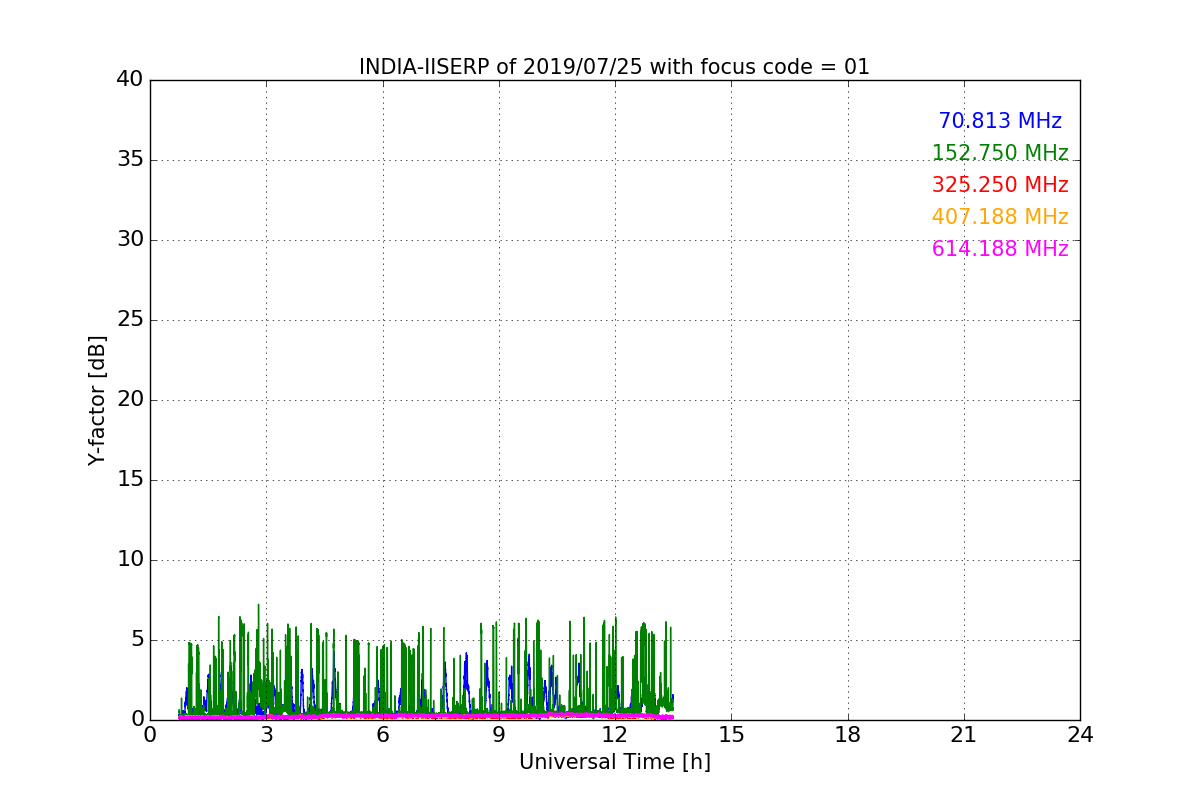Click the x-axis tick label 6

383,735
